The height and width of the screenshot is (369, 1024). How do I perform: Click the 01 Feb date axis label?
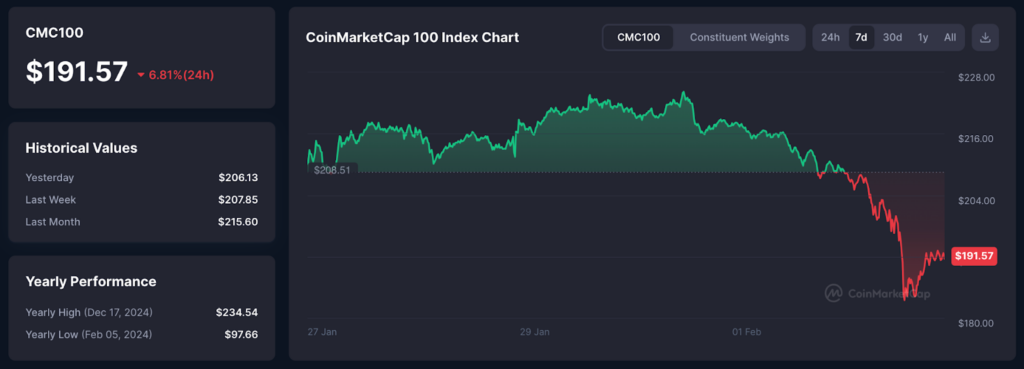(x=746, y=332)
